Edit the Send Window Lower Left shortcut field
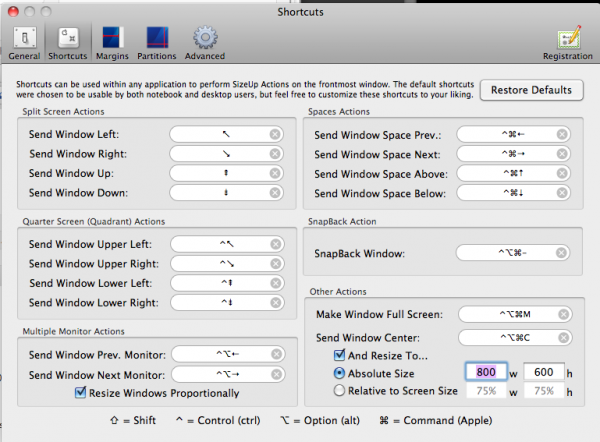600x442 pixels. (227, 283)
